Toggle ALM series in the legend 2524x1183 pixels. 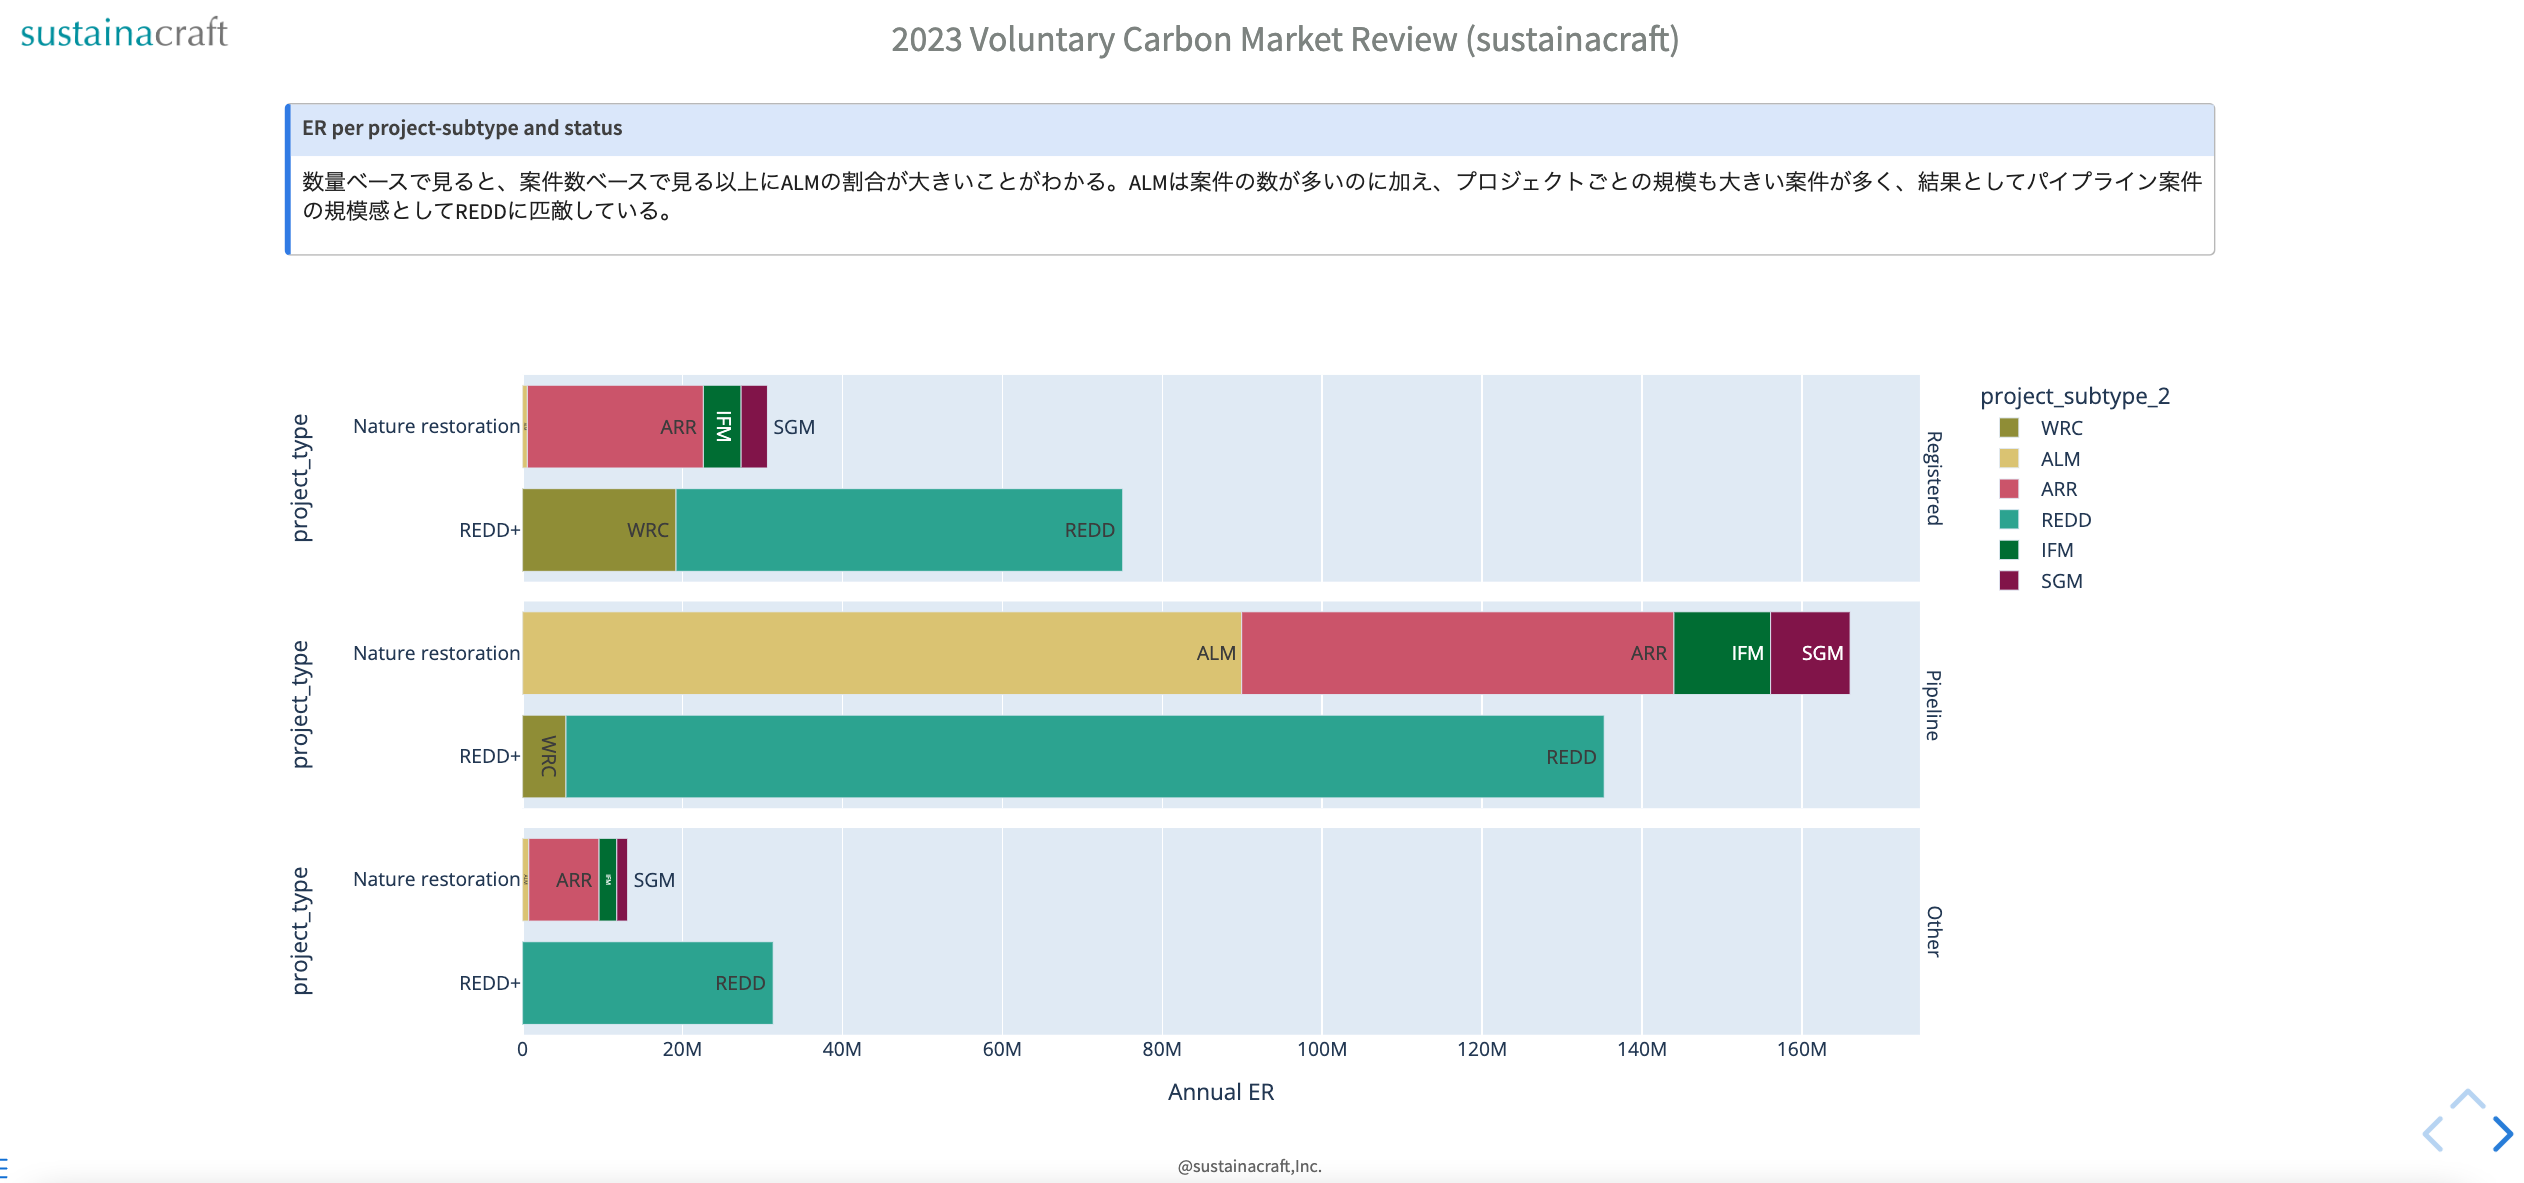point(2059,459)
